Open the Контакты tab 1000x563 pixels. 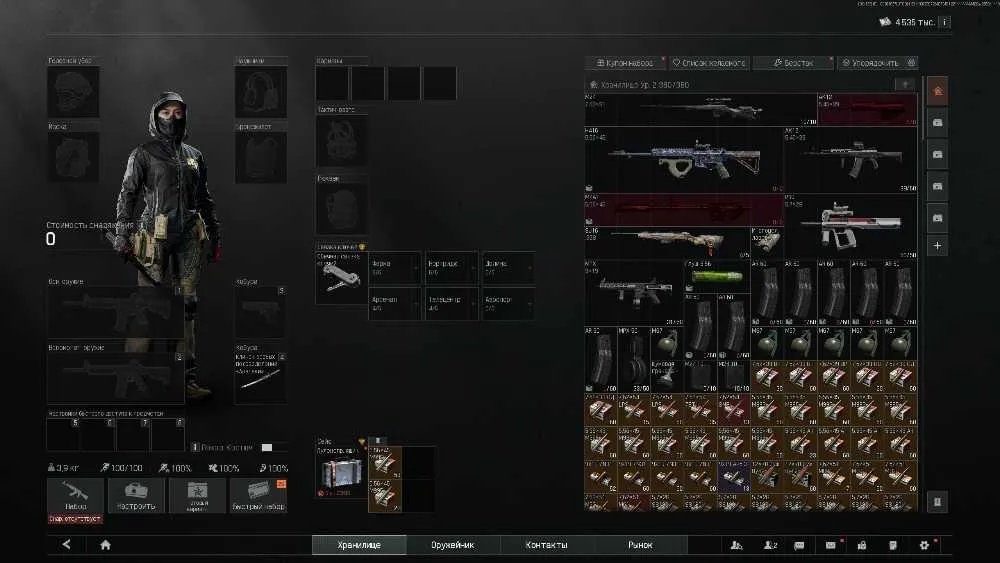click(x=547, y=545)
